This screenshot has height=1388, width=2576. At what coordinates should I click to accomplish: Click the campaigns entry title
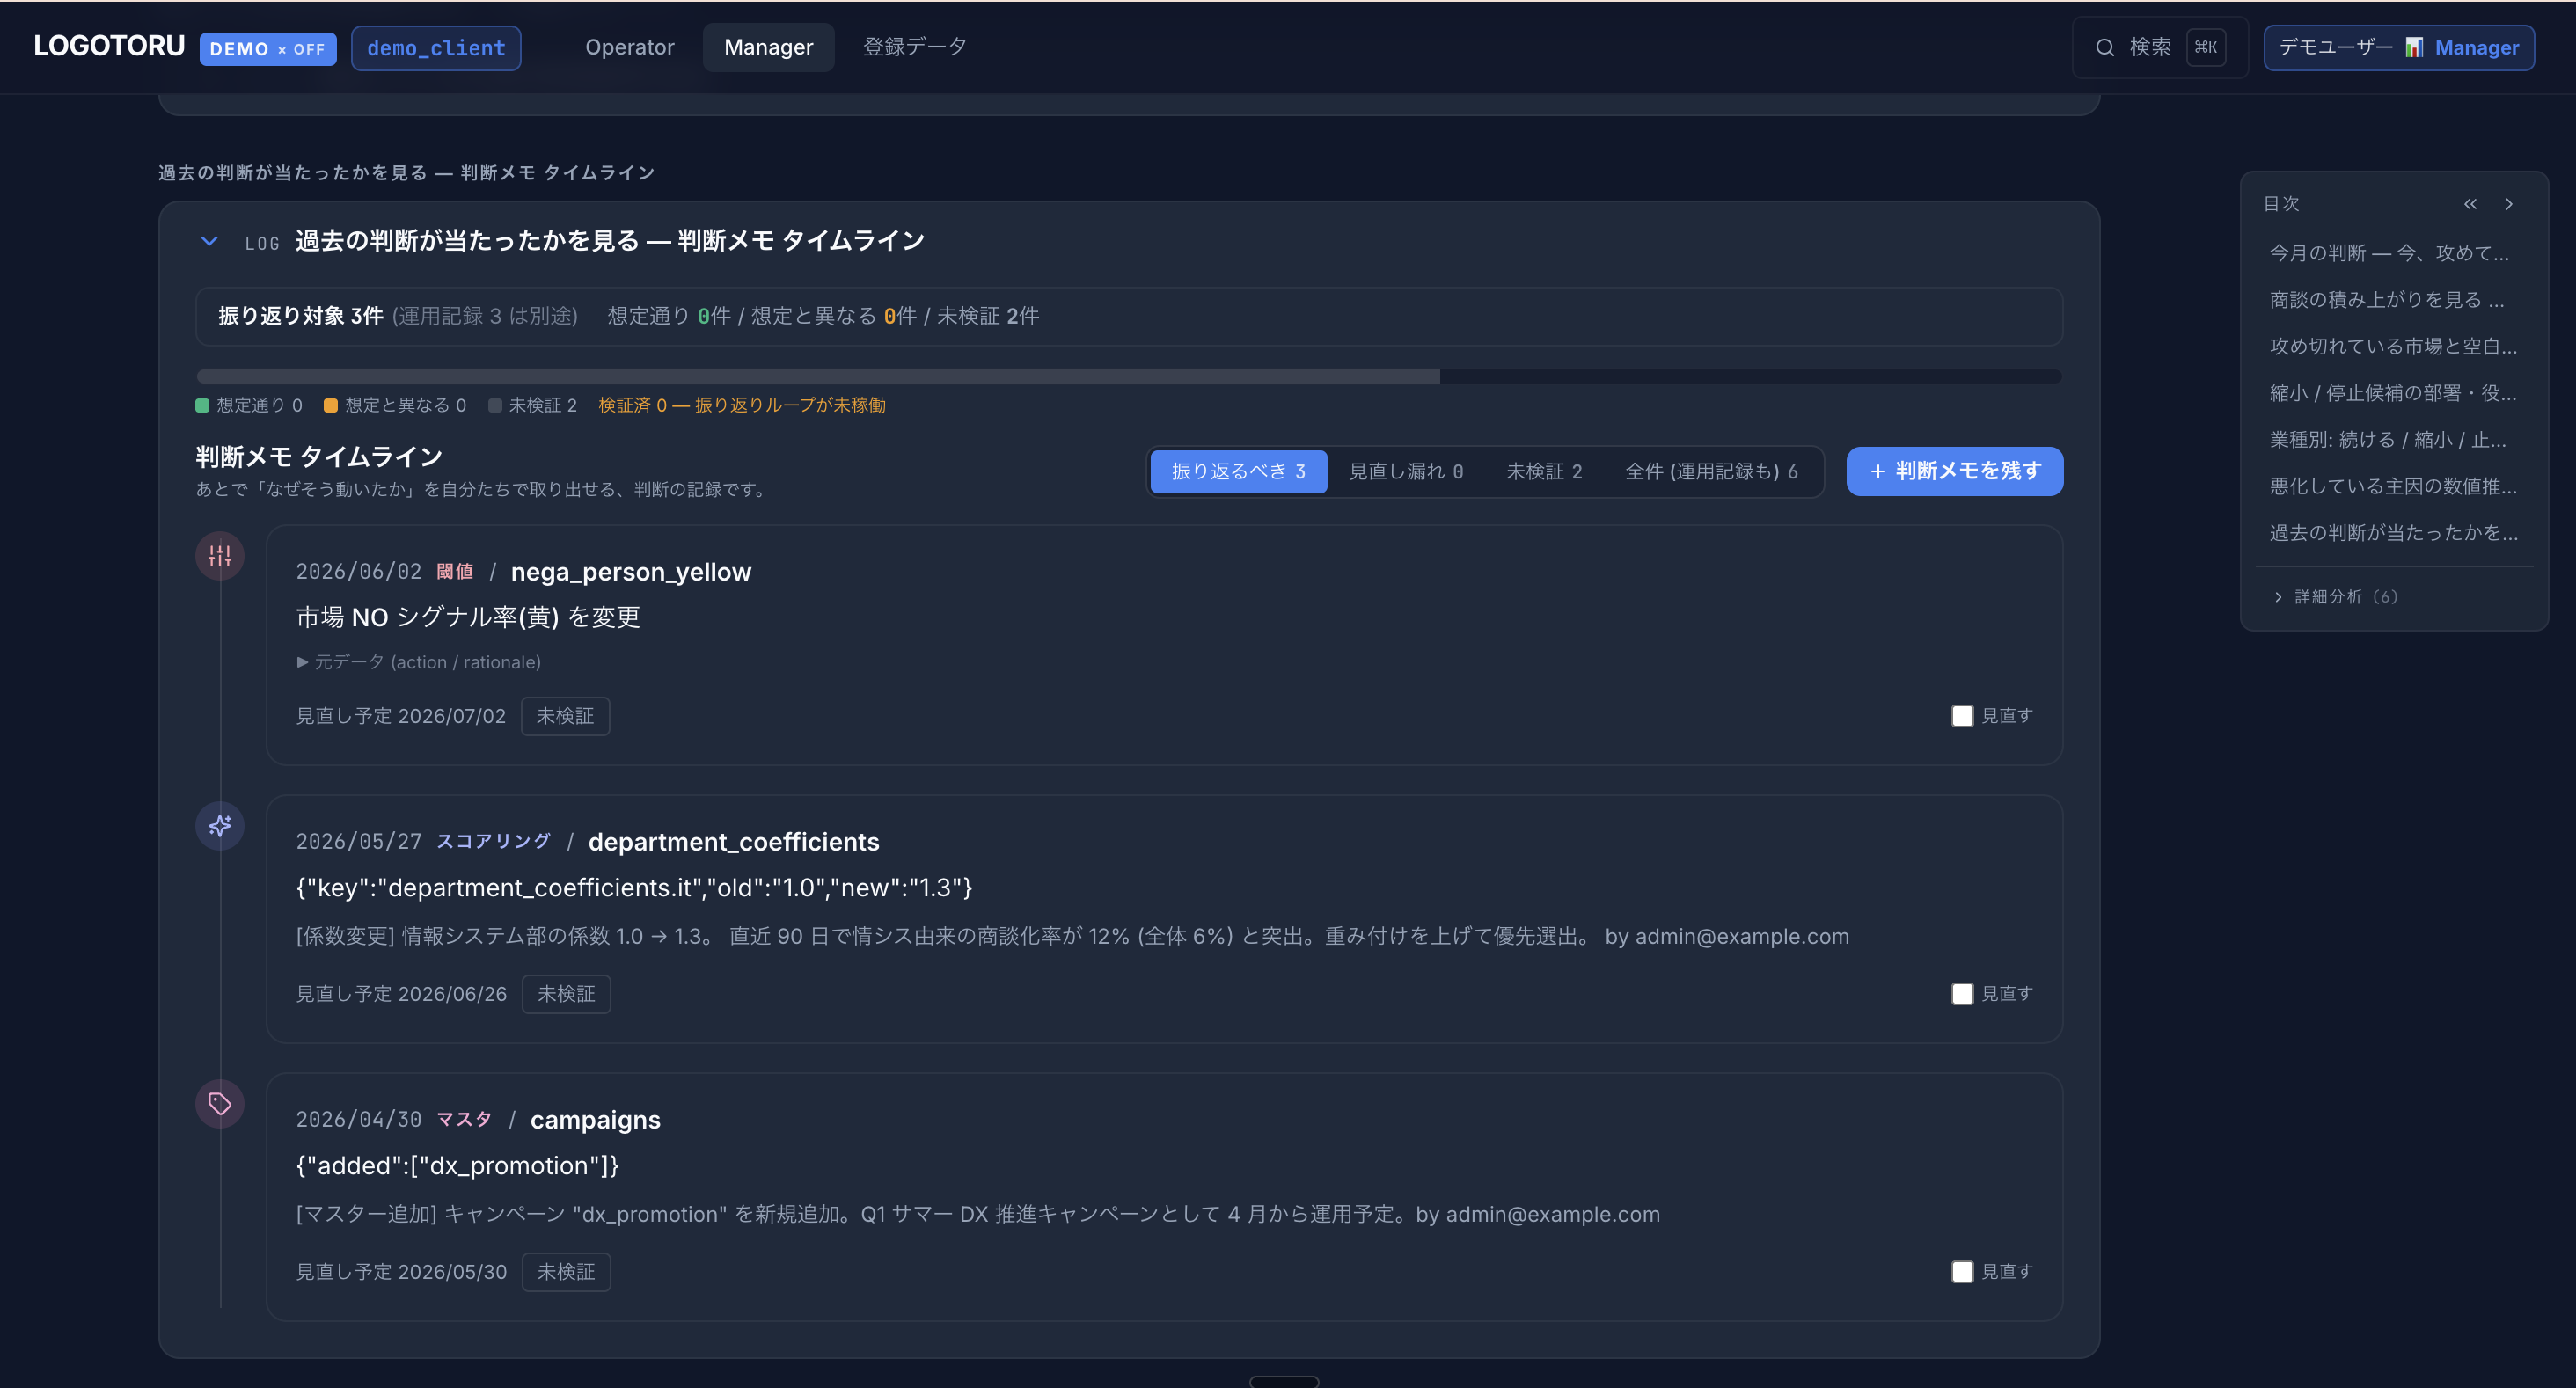595,1120
